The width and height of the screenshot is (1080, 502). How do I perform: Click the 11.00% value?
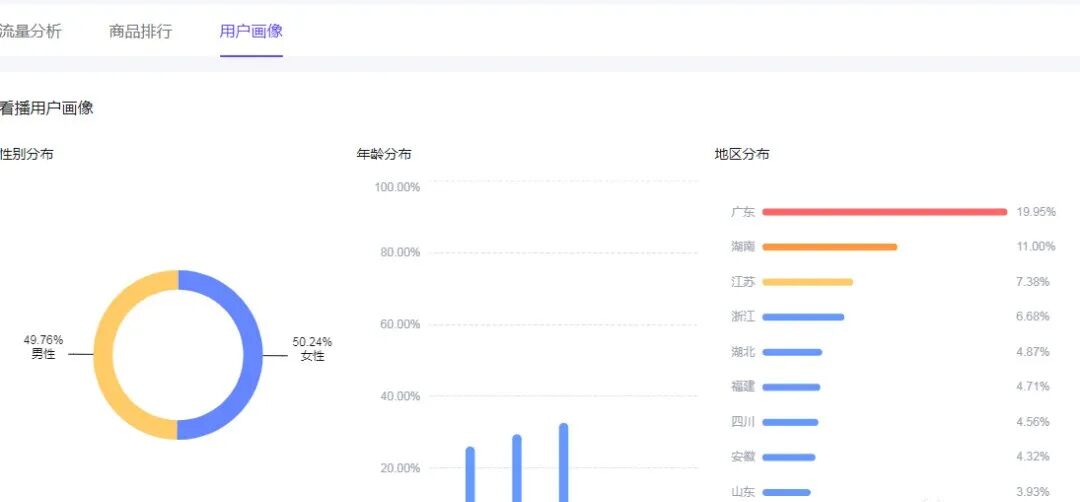tap(1036, 247)
